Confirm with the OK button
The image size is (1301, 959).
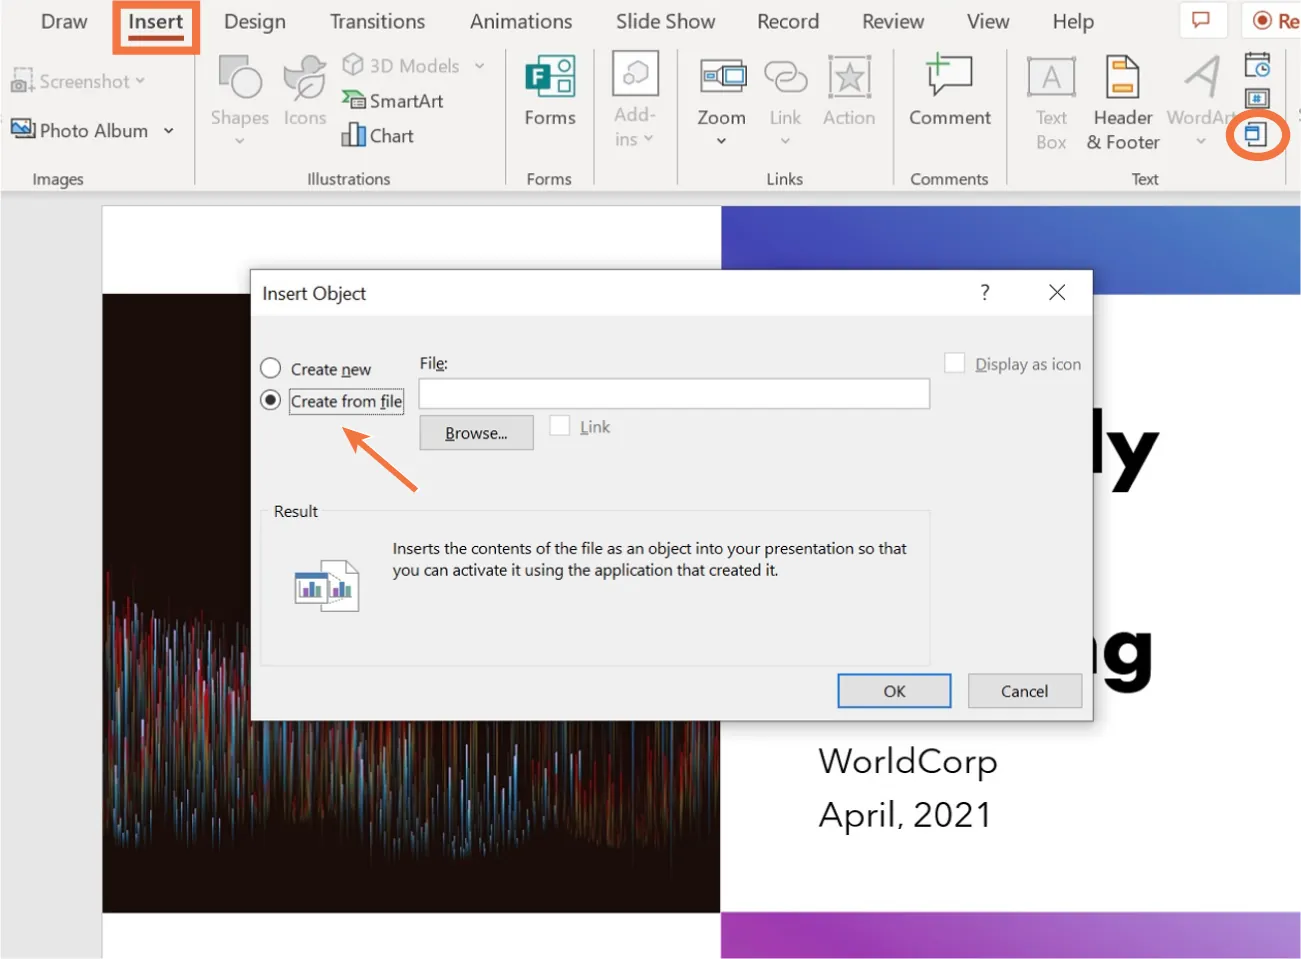[893, 690]
